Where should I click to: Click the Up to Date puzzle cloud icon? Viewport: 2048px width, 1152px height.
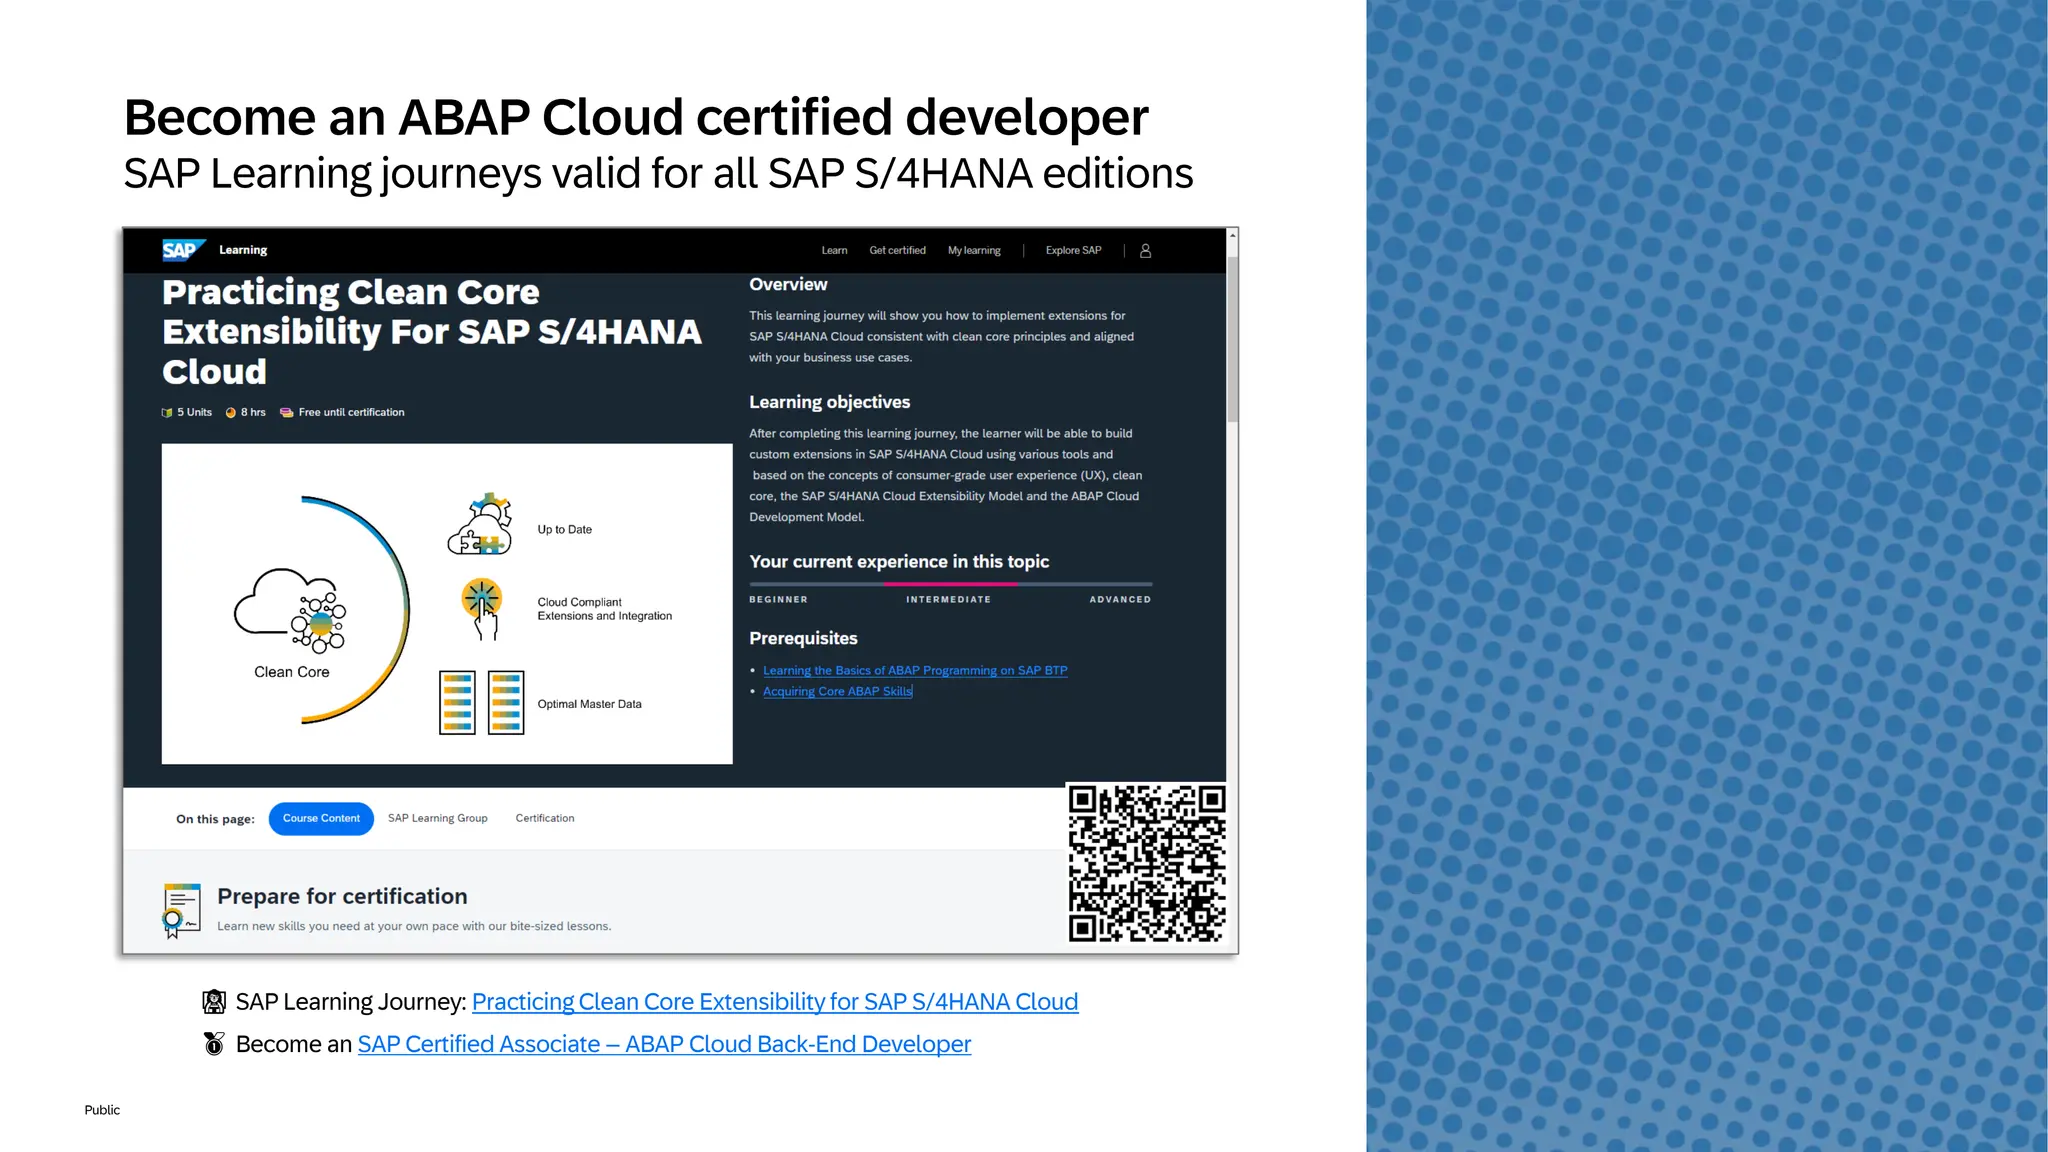pos(481,524)
